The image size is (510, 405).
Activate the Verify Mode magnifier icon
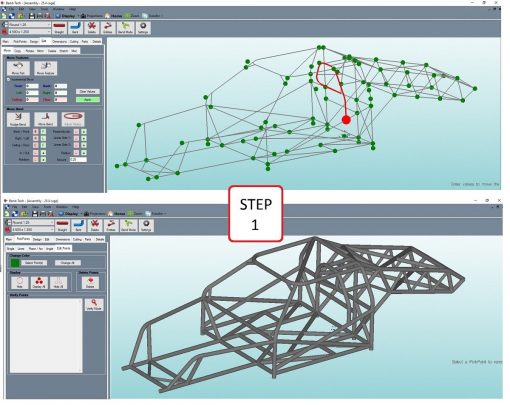pyautogui.click(x=94, y=304)
